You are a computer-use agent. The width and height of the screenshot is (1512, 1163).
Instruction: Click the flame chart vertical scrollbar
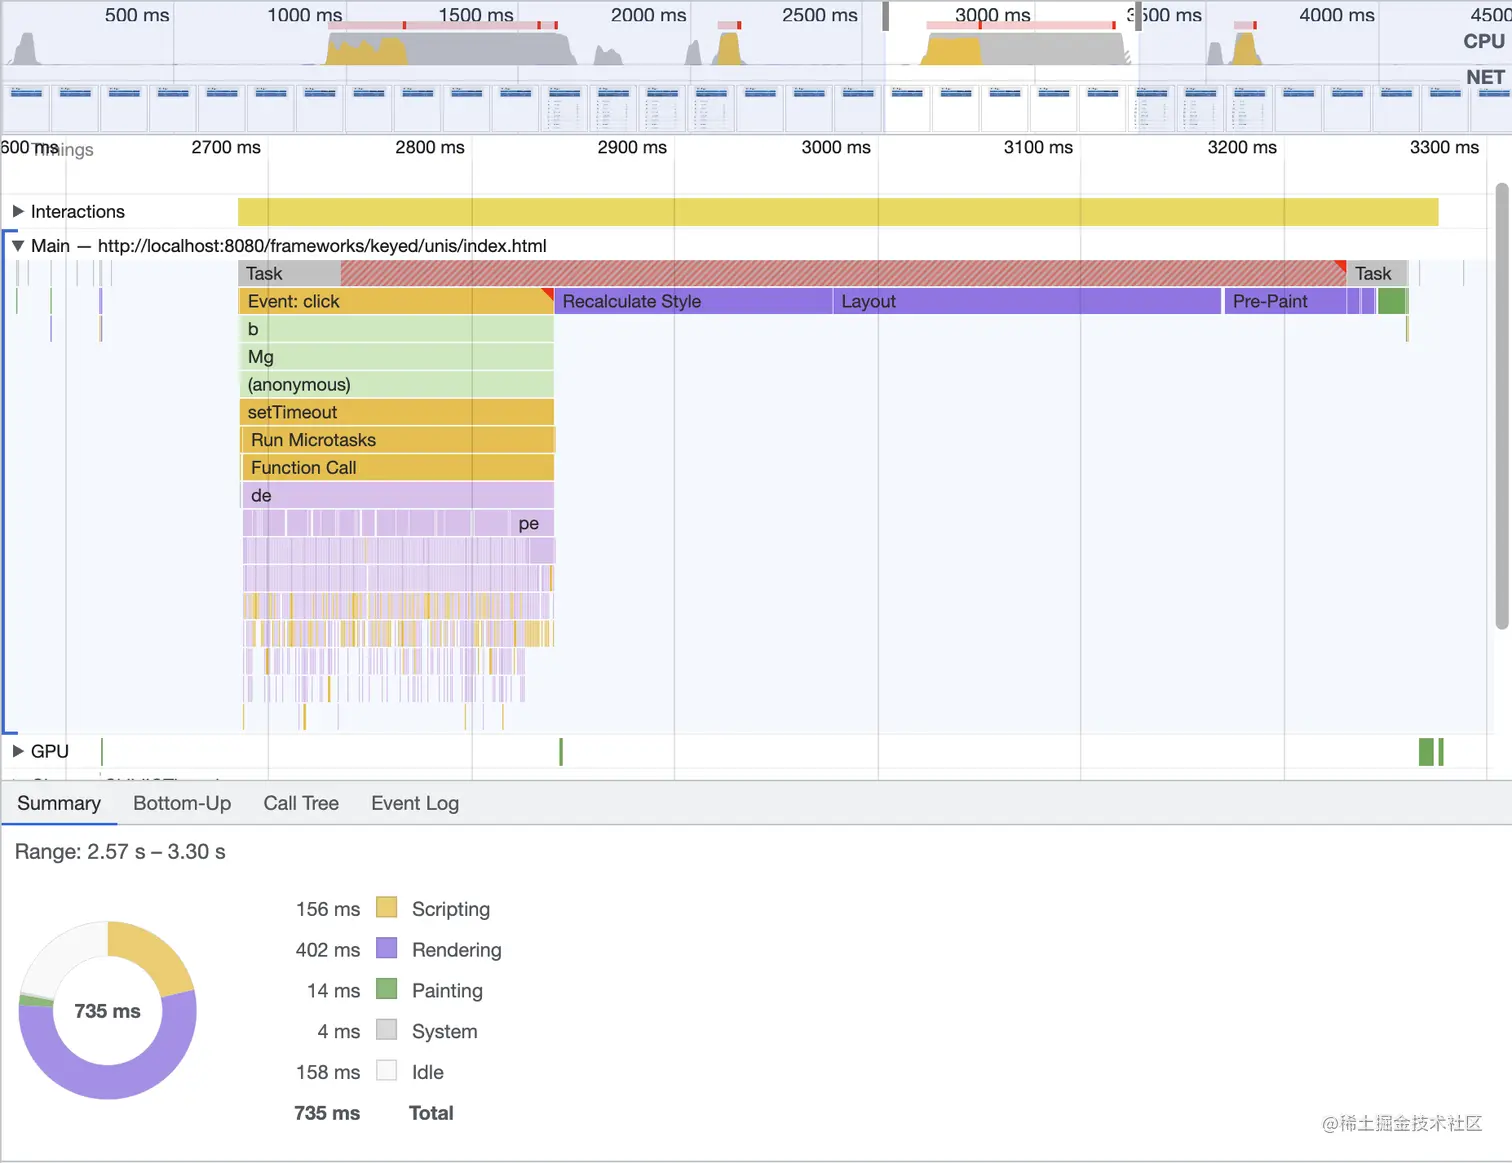point(1501,406)
